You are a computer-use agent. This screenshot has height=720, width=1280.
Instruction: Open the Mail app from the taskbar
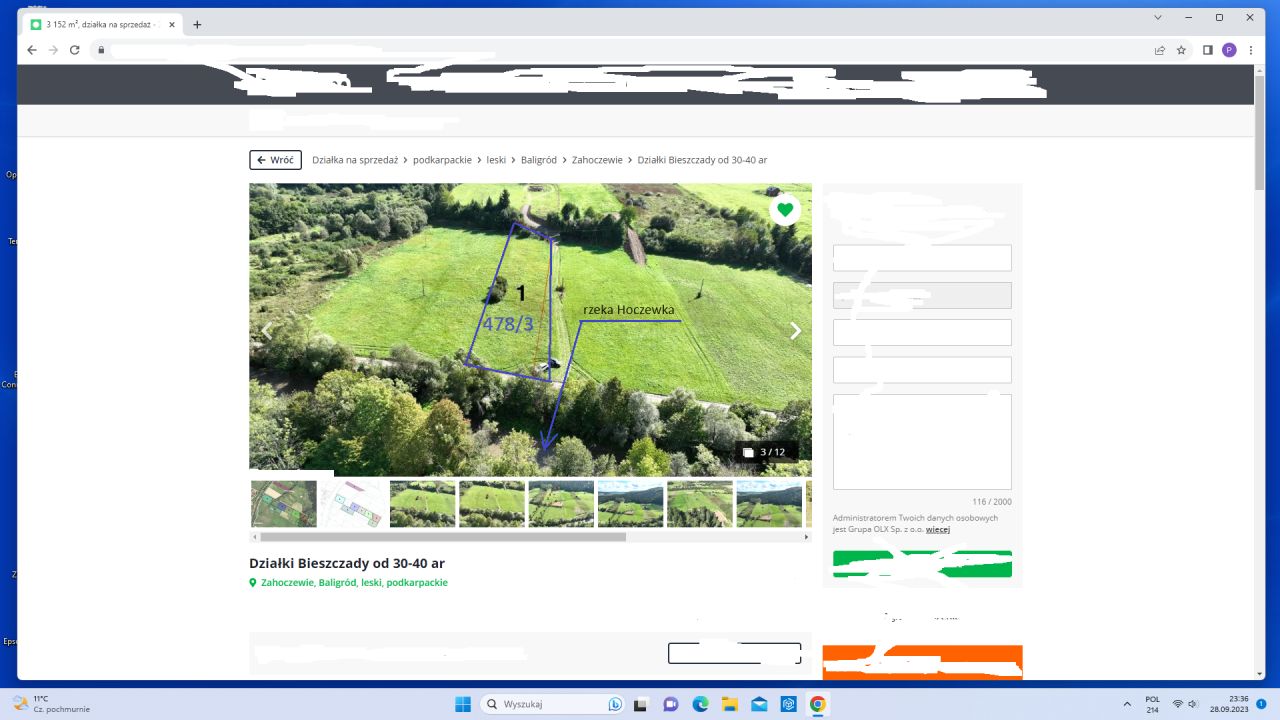pos(759,704)
